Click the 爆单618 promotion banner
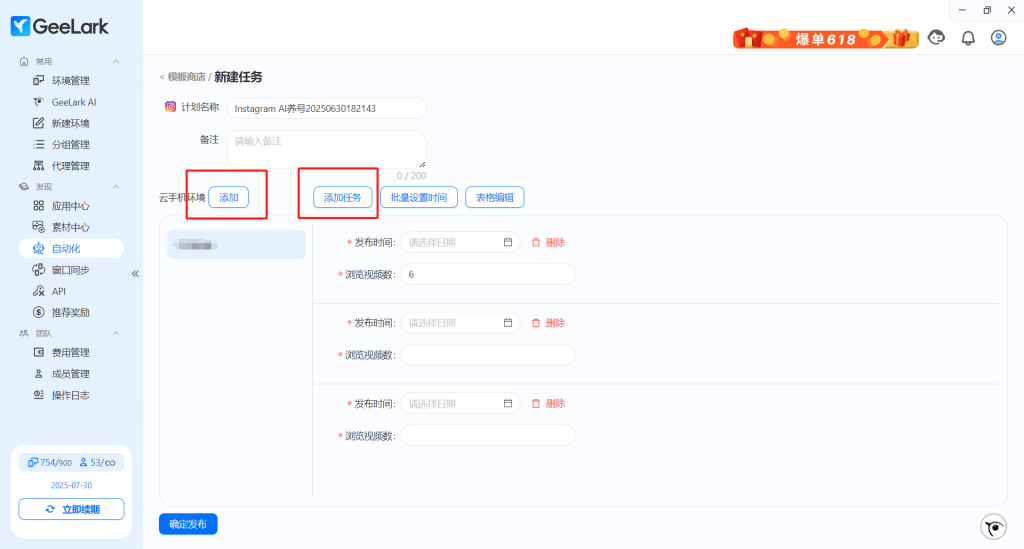Viewport: 1024px width, 549px height. (826, 39)
